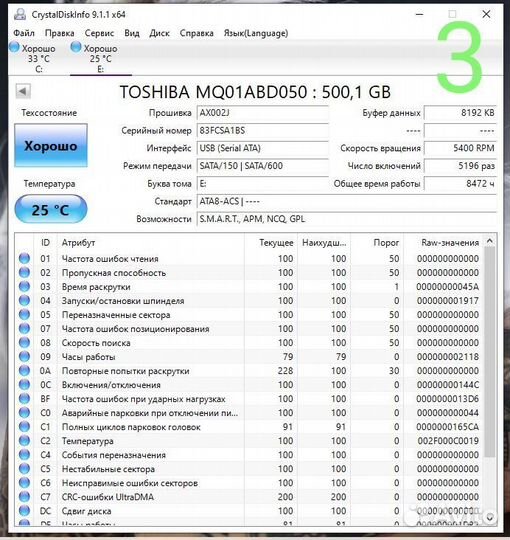Click status icon for C6 Неисправимые ошибки секторов
Screen dimensions: 510x540
click(x=24, y=483)
